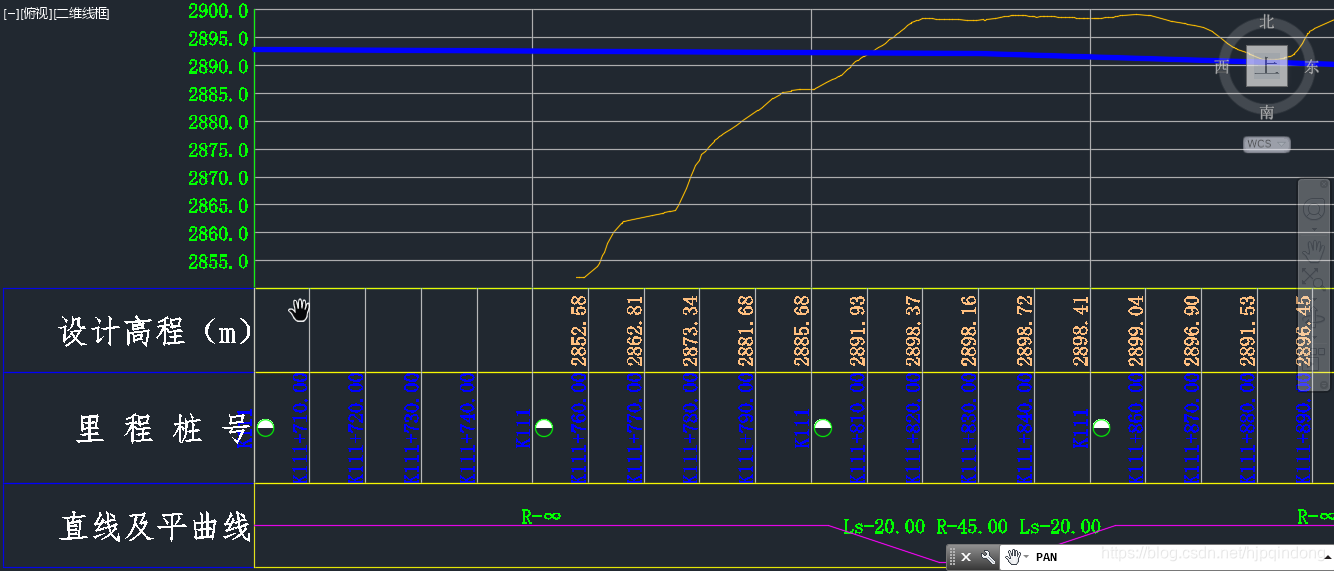Open command line customize wrench
Image resolution: width=1334 pixels, height=571 pixels.
pos(988,557)
